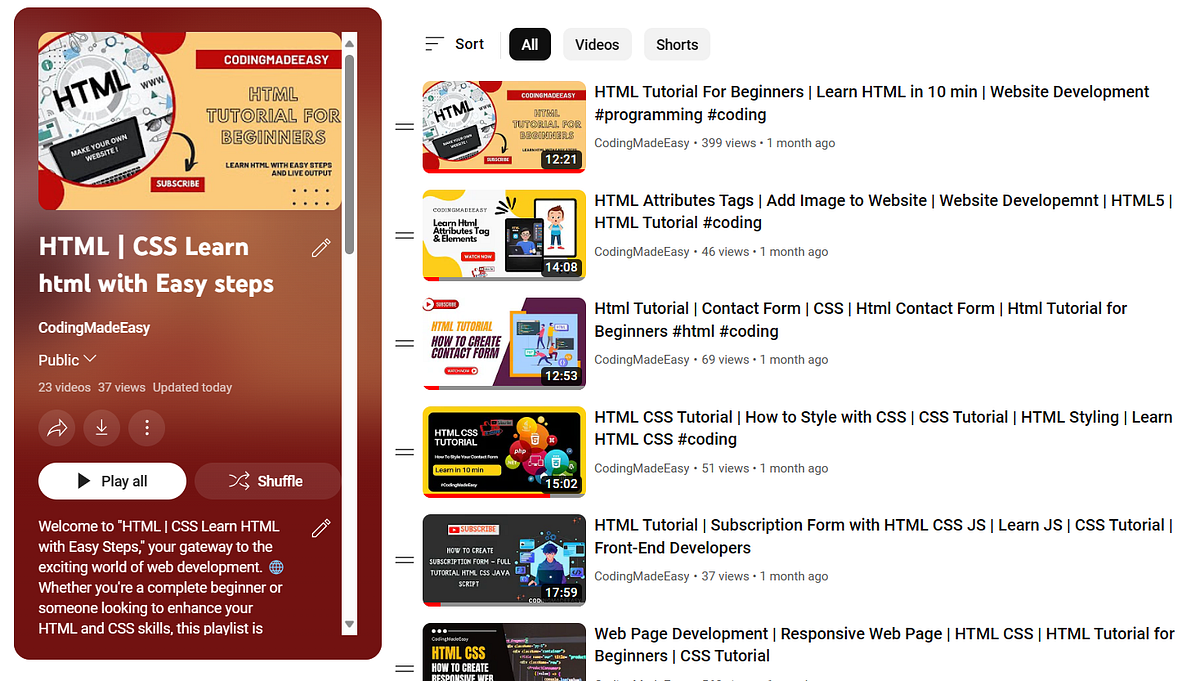Open the playlist more-options three-dot menu

[147, 428]
